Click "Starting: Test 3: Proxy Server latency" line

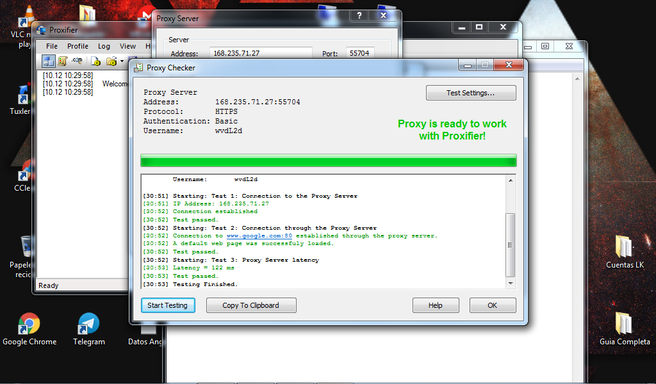click(246, 260)
